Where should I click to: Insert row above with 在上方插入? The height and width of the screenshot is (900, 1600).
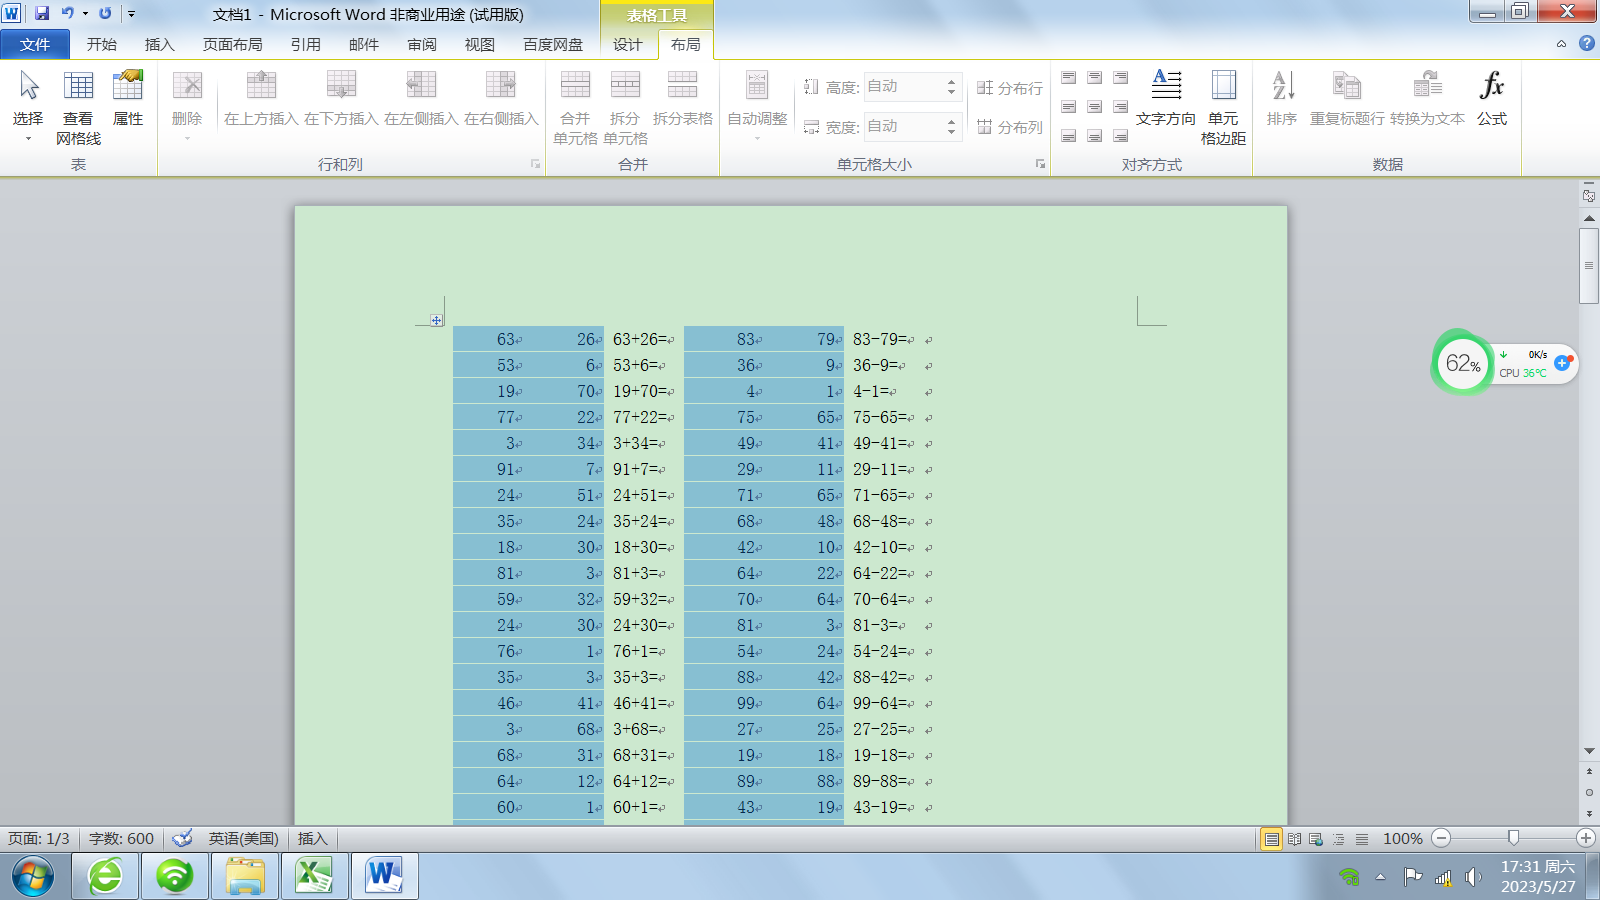(261, 98)
